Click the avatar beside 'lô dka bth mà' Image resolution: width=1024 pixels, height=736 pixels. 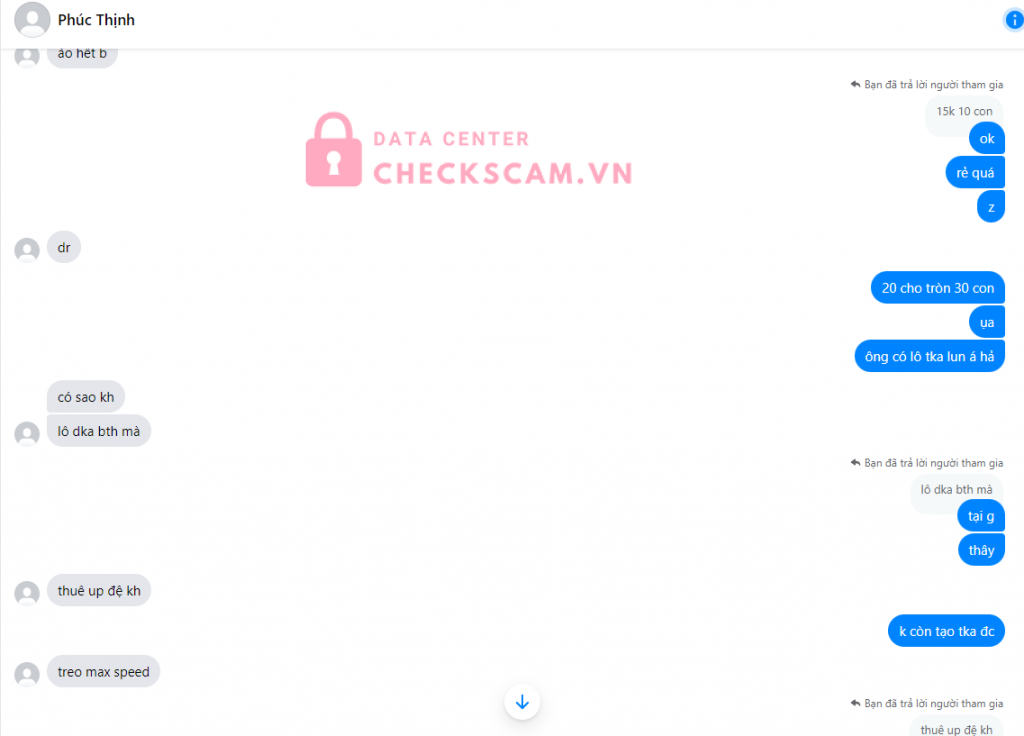click(x=27, y=434)
